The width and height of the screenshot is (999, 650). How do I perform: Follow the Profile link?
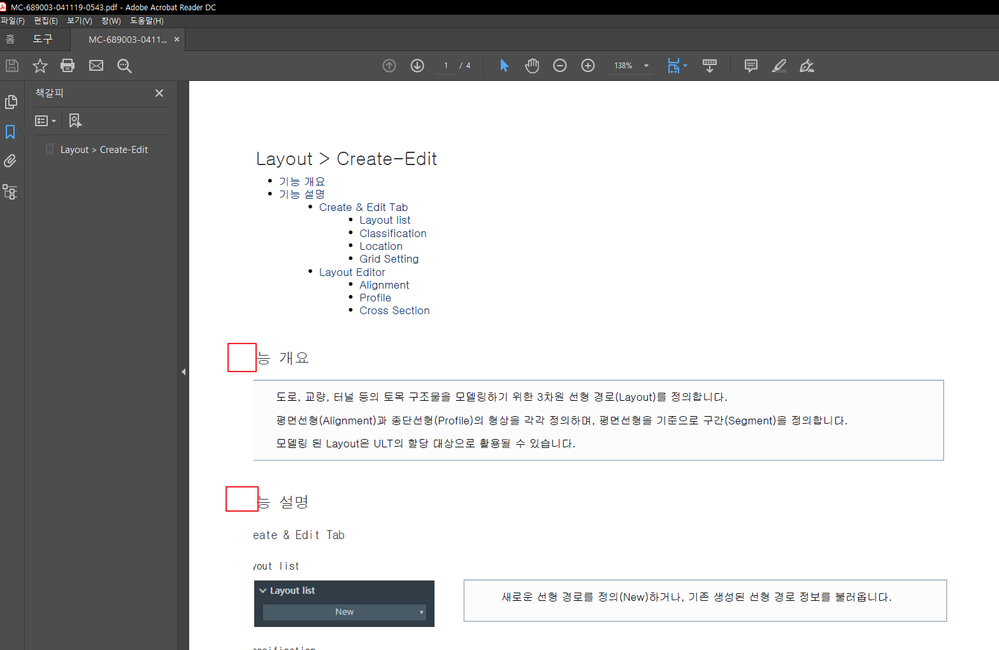point(375,298)
